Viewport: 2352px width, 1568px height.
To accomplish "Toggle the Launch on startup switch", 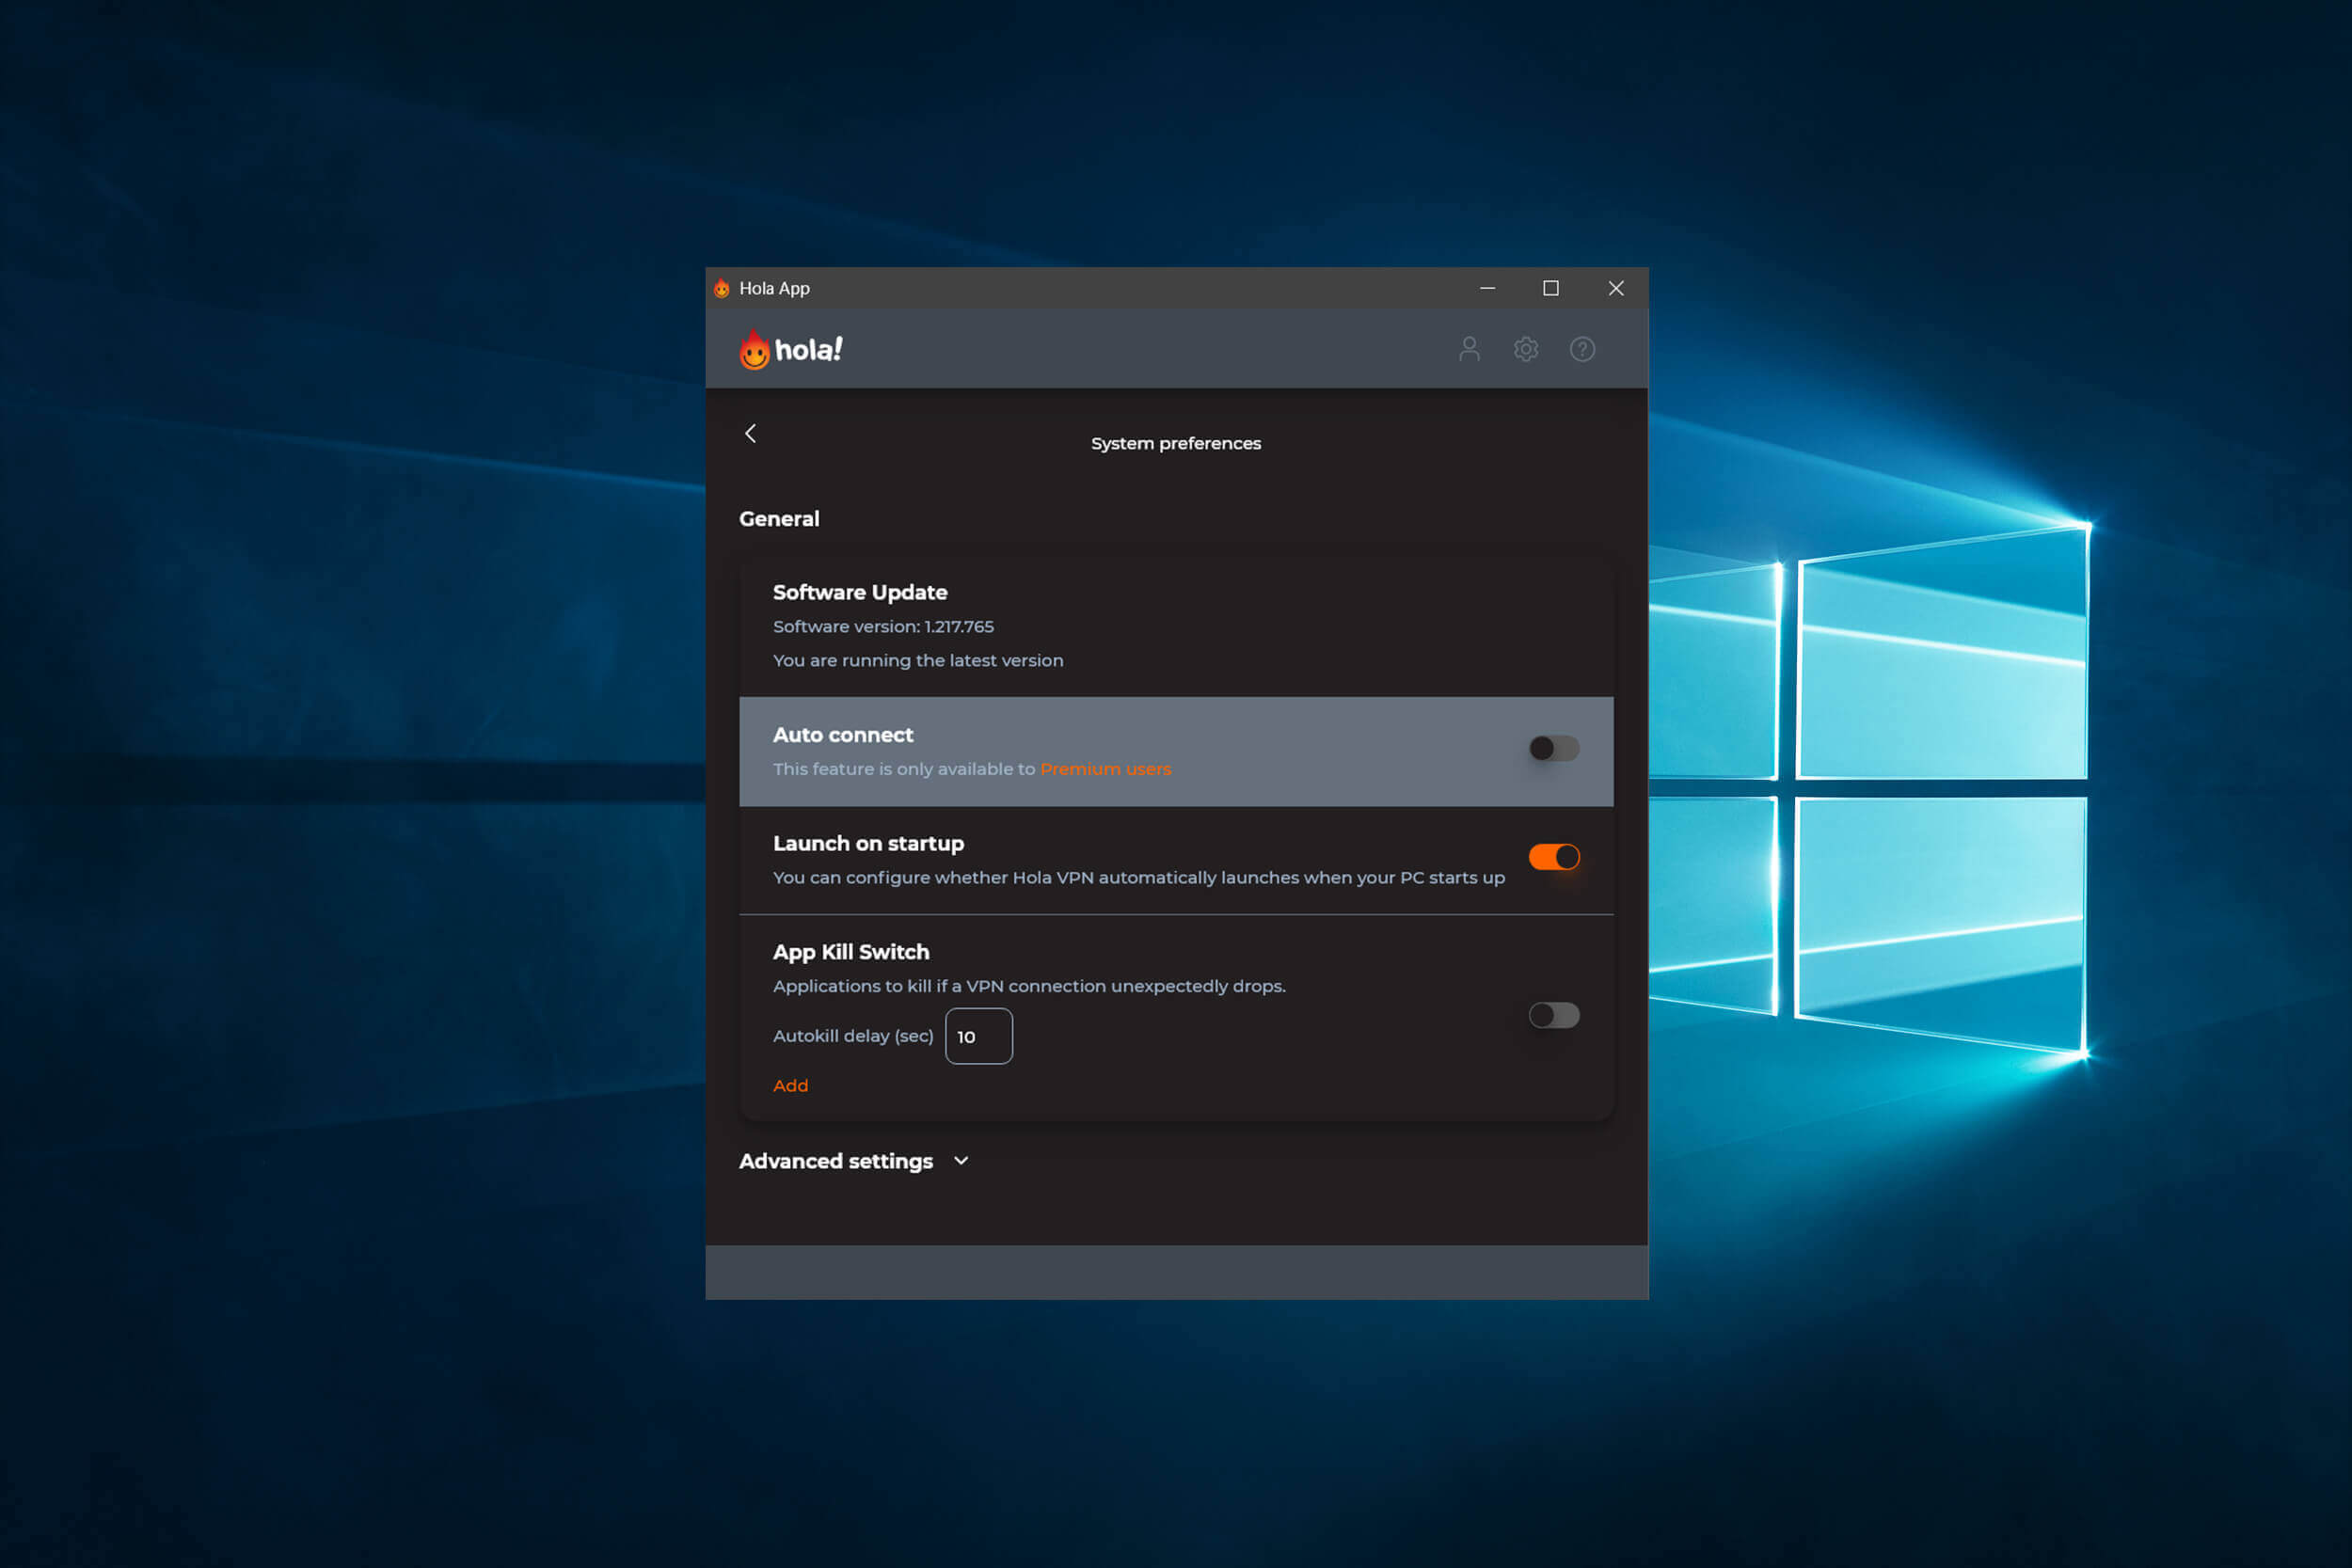I will pos(1552,856).
